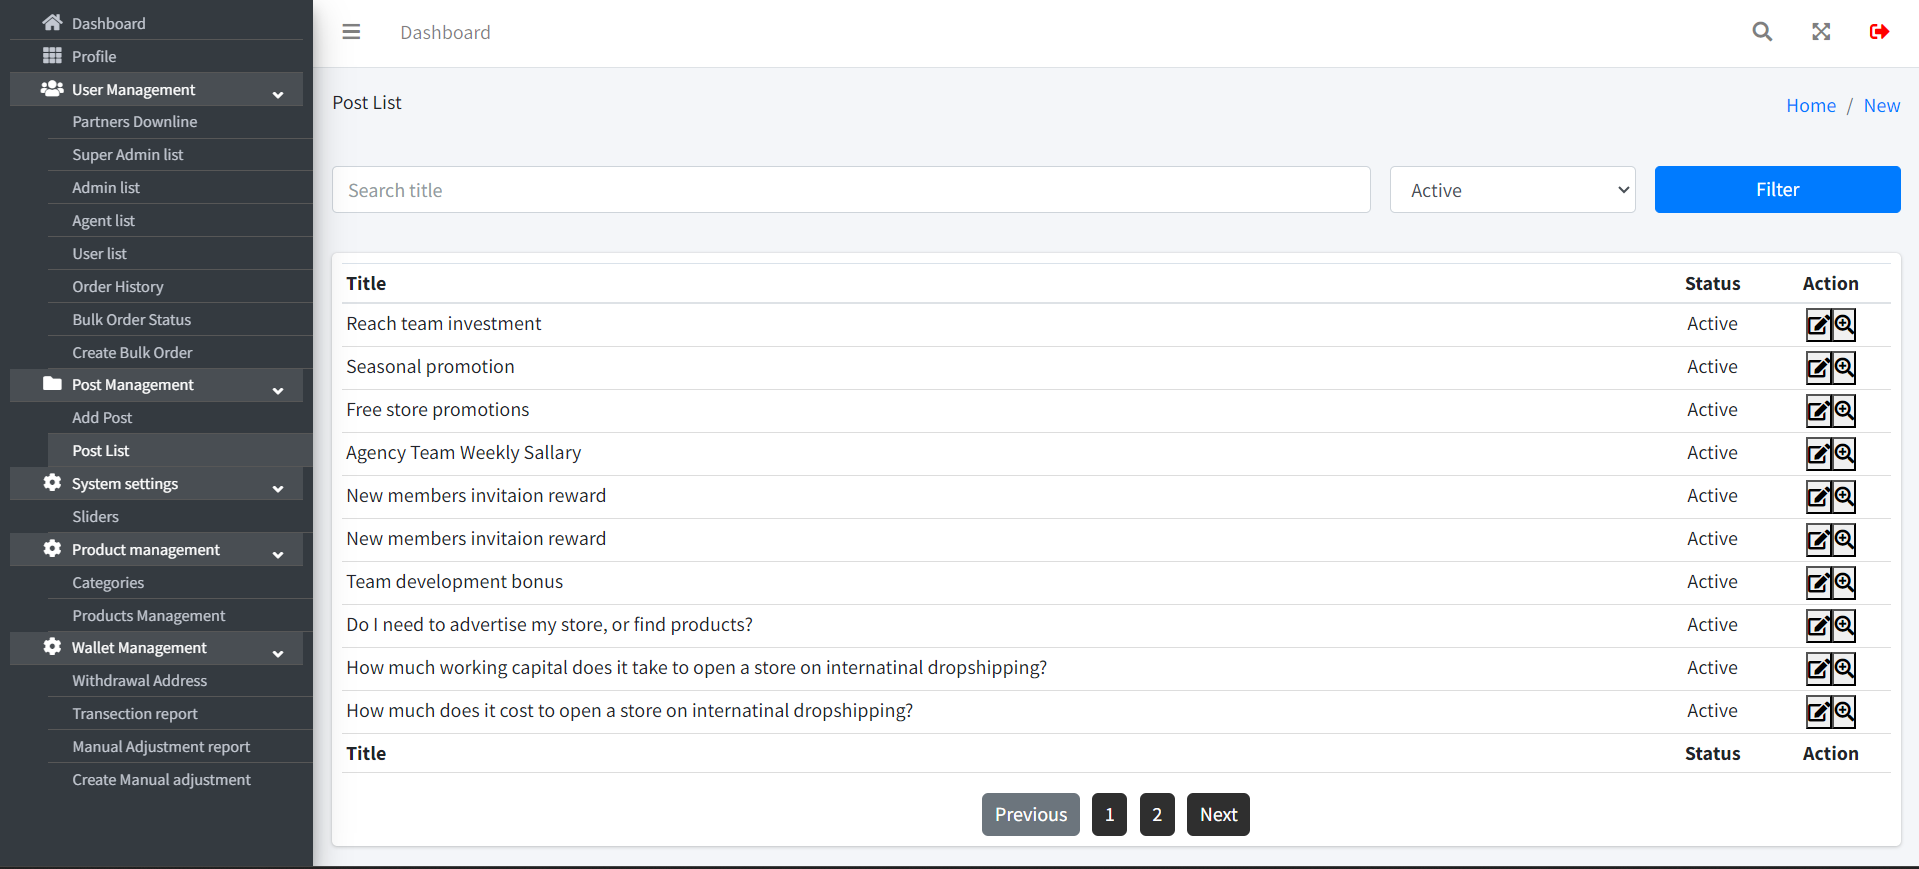Go to Partners Downline page
This screenshot has width=1919, height=869.
click(134, 122)
